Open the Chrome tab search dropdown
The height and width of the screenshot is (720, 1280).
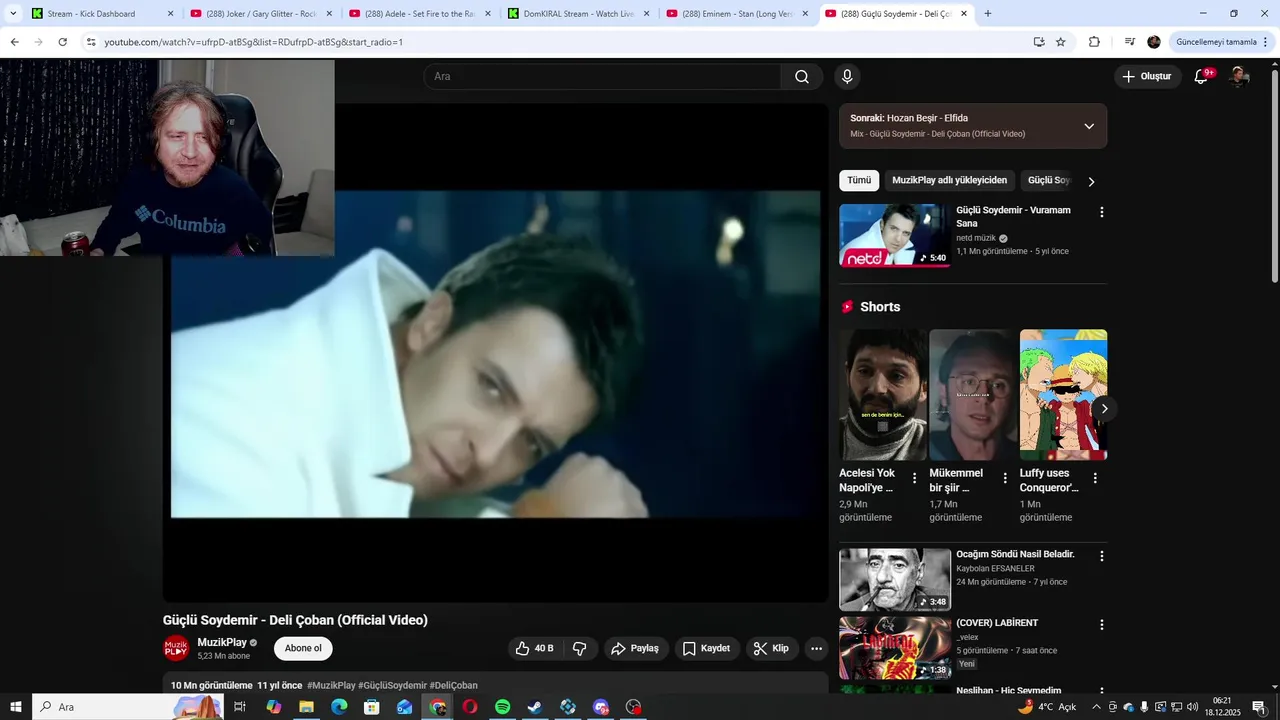pos(13,14)
